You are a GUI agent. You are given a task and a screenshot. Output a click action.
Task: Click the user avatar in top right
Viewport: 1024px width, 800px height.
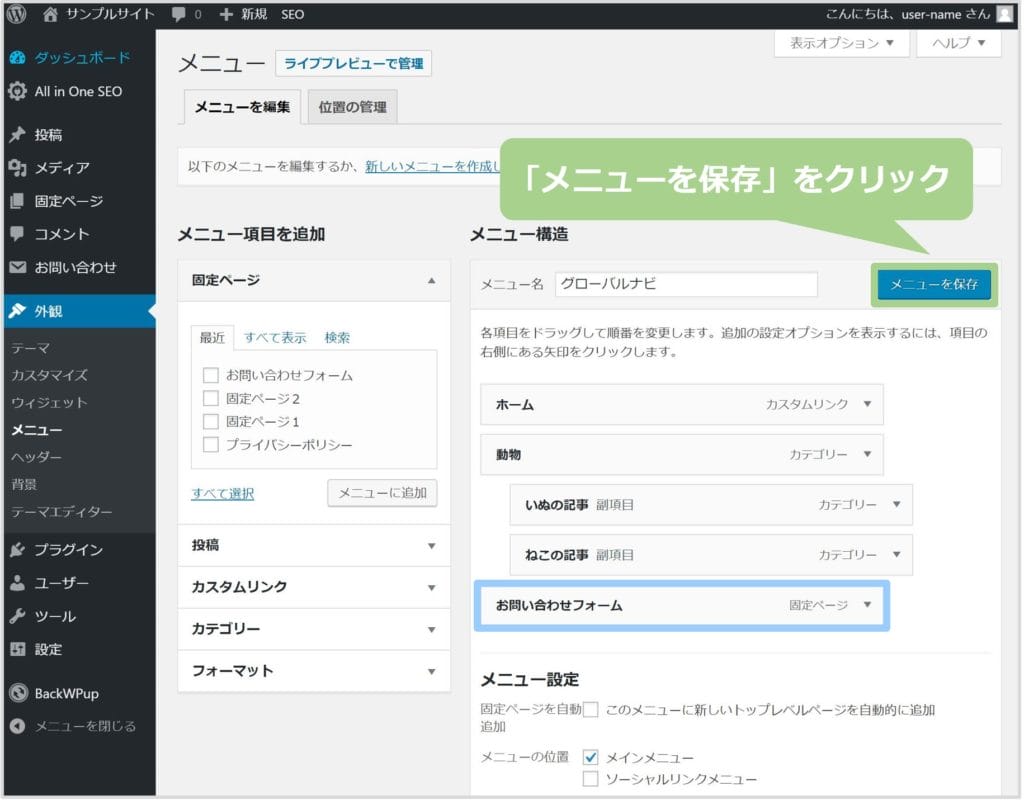pos(1003,14)
